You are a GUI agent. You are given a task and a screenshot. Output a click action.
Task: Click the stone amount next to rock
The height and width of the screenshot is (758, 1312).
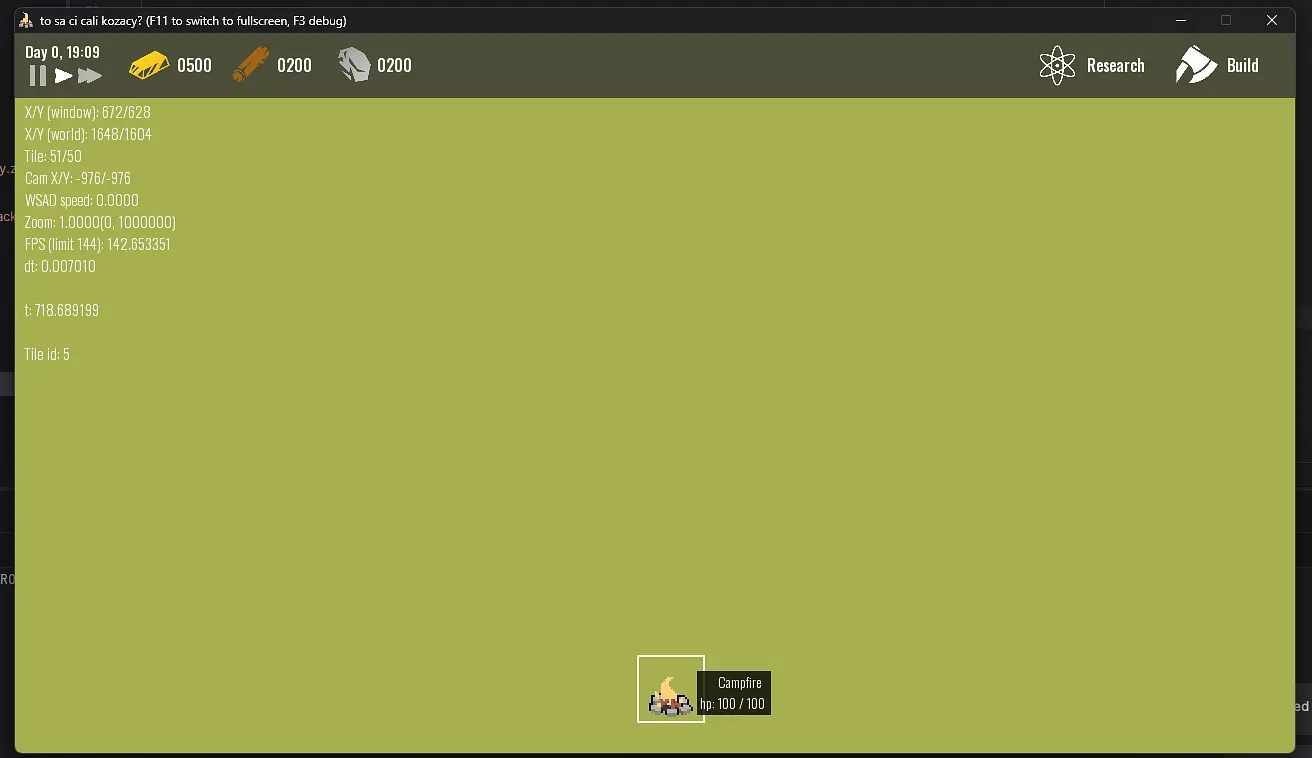[x=394, y=66]
